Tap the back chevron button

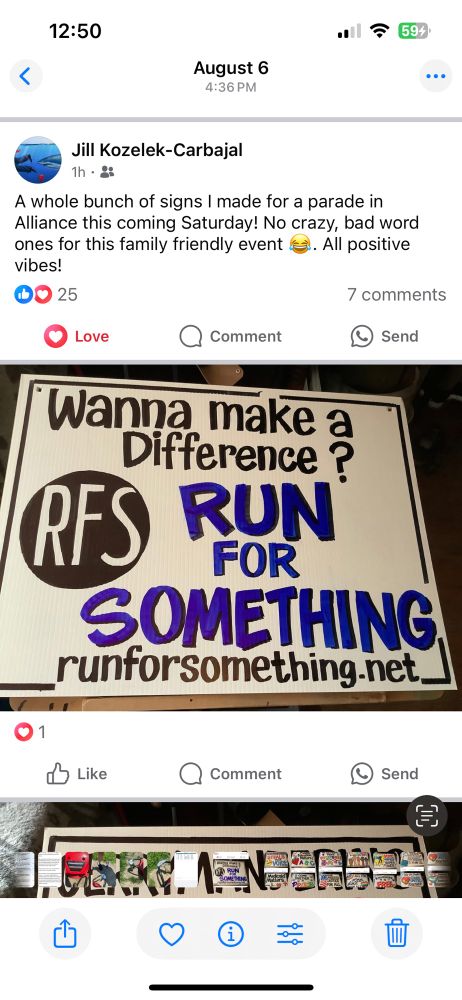point(26,77)
